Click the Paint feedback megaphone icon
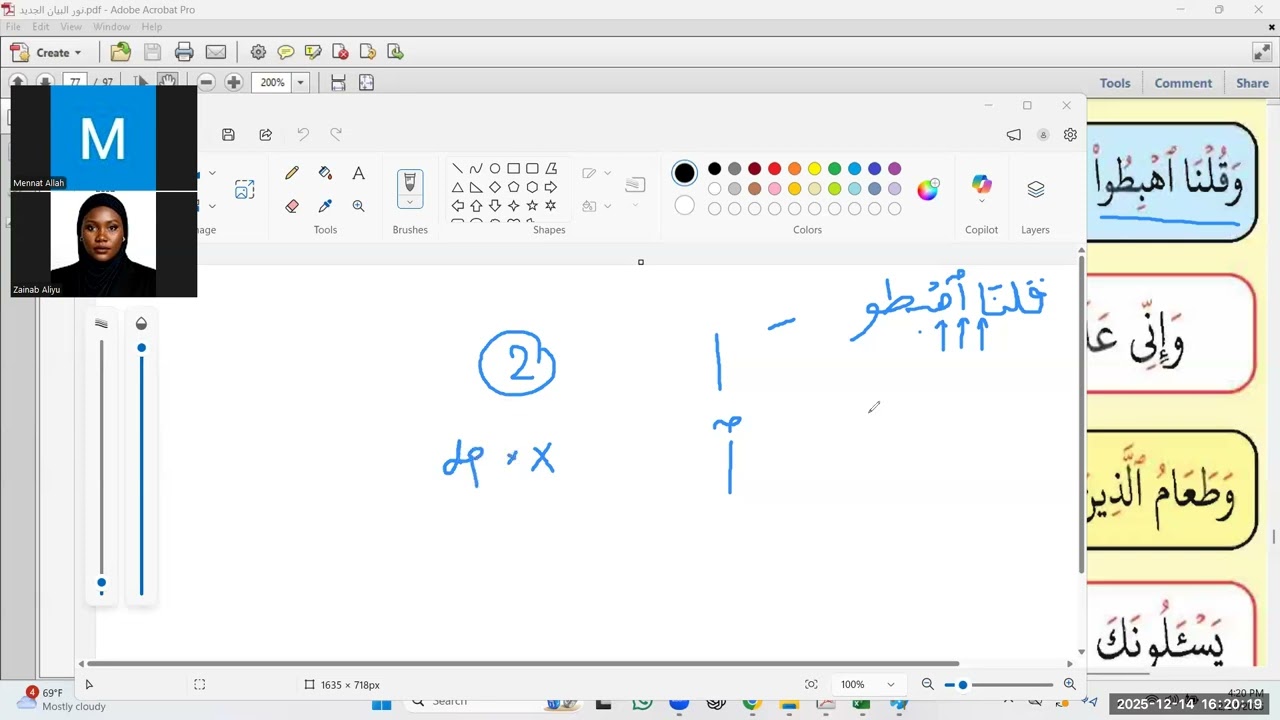 point(1014,134)
